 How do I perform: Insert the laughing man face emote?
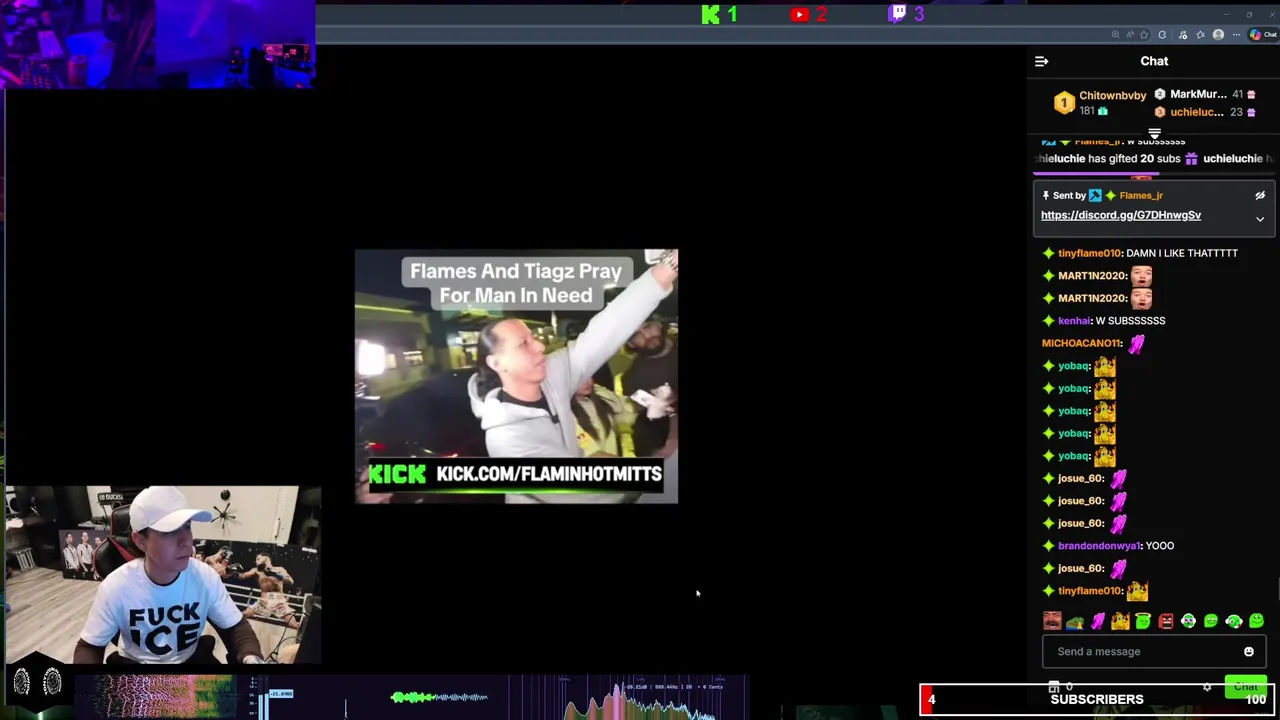[x=1052, y=621]
